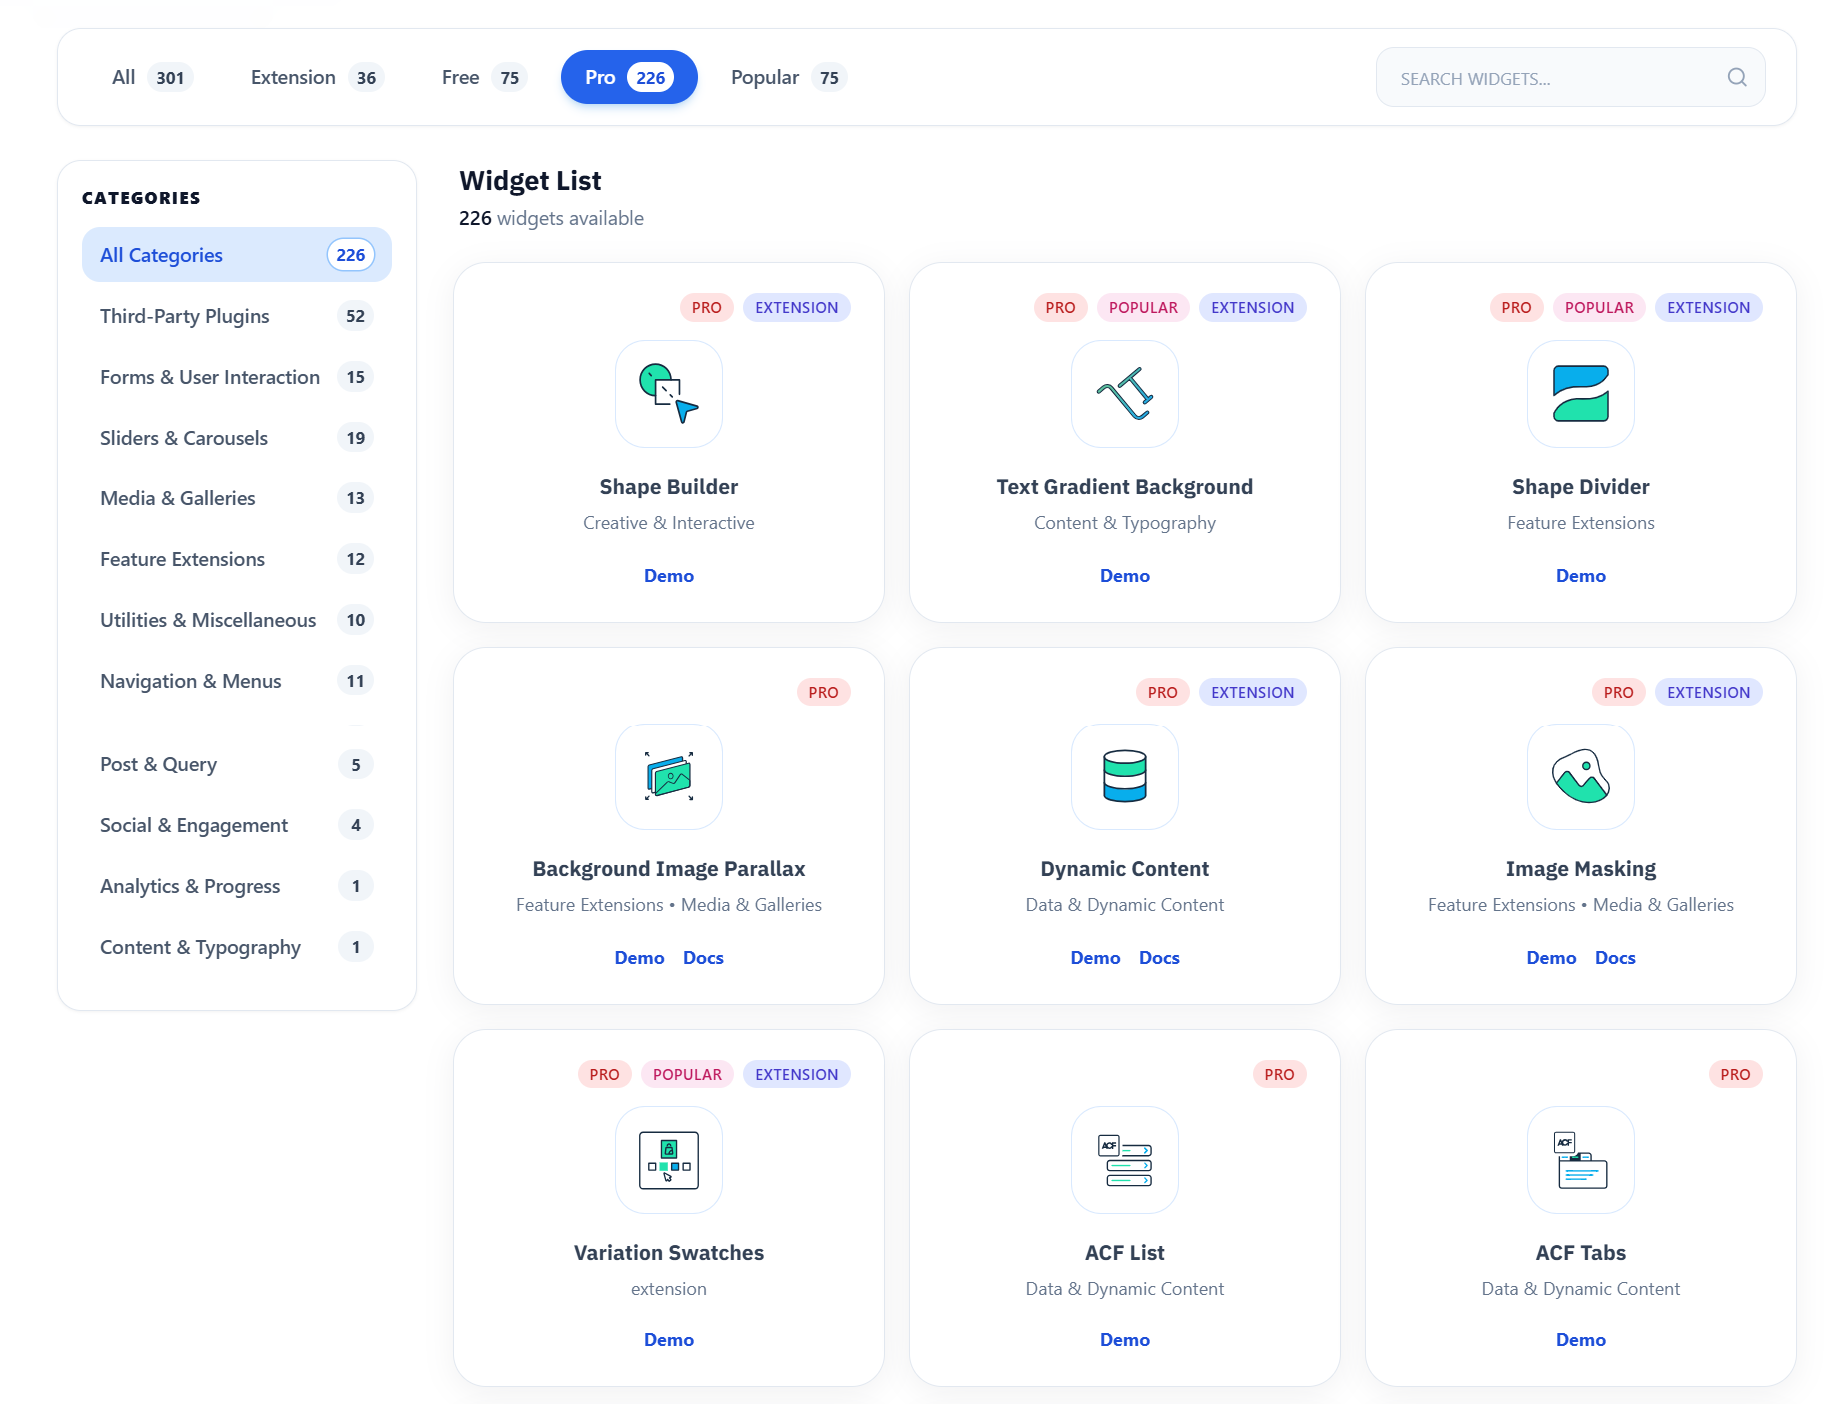Switch to the Free filter tab
The height and width of the screenshot is (1404, 1847).
483,77
